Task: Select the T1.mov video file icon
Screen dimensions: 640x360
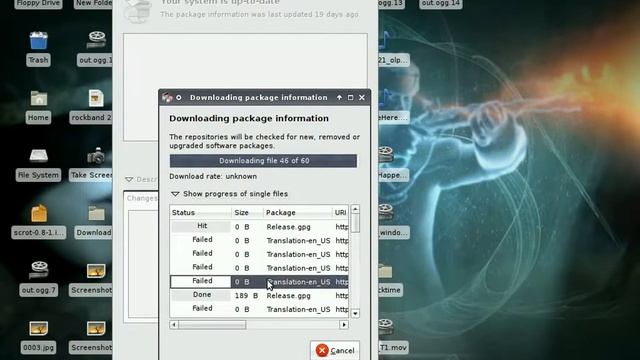Action: [x=386, y=327]
